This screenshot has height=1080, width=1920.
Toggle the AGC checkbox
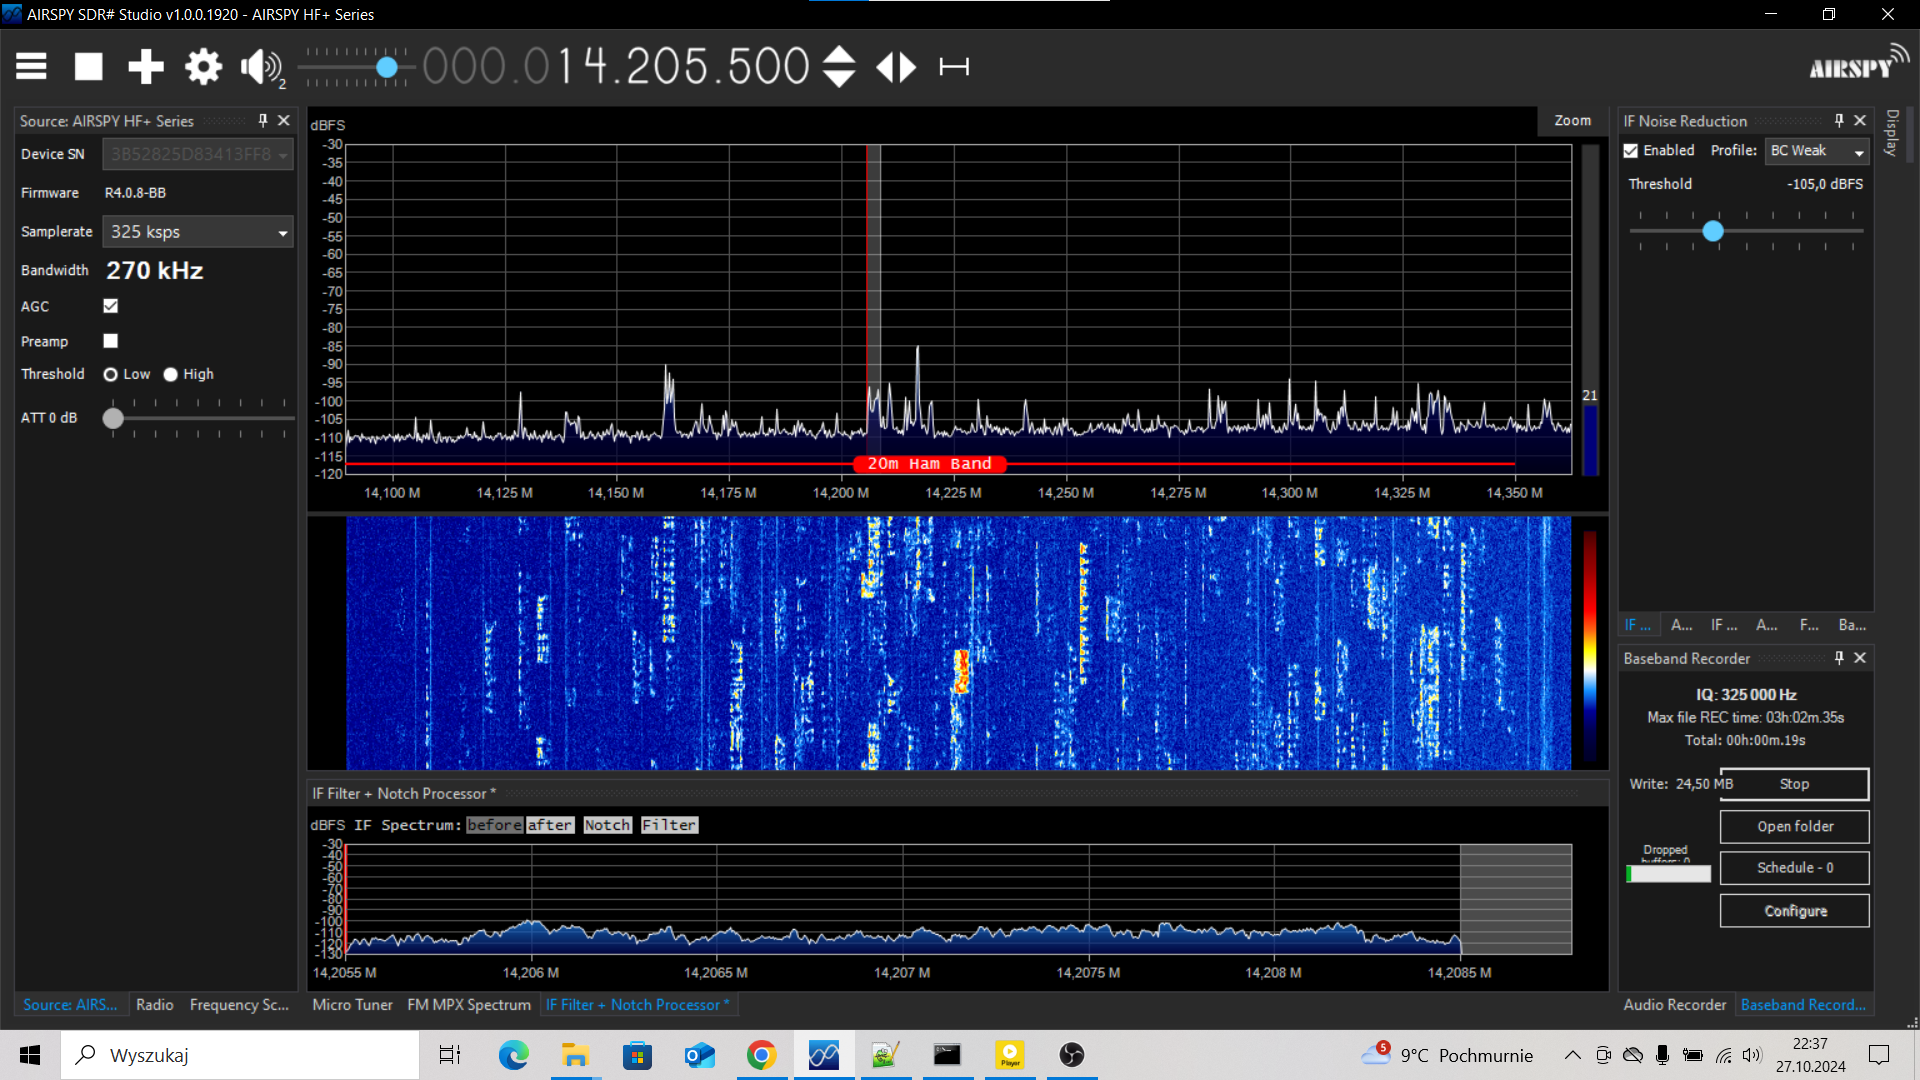(x=111, y=306)
